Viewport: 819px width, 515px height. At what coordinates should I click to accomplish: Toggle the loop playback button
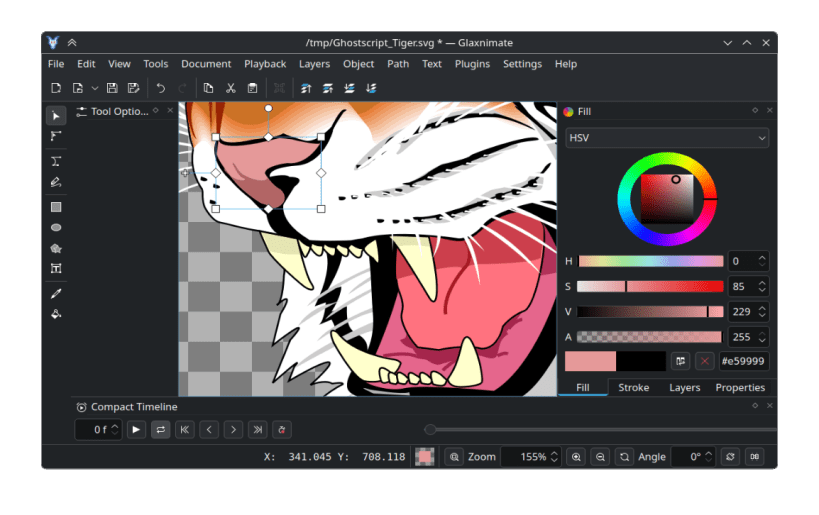[x=160, y=430]
